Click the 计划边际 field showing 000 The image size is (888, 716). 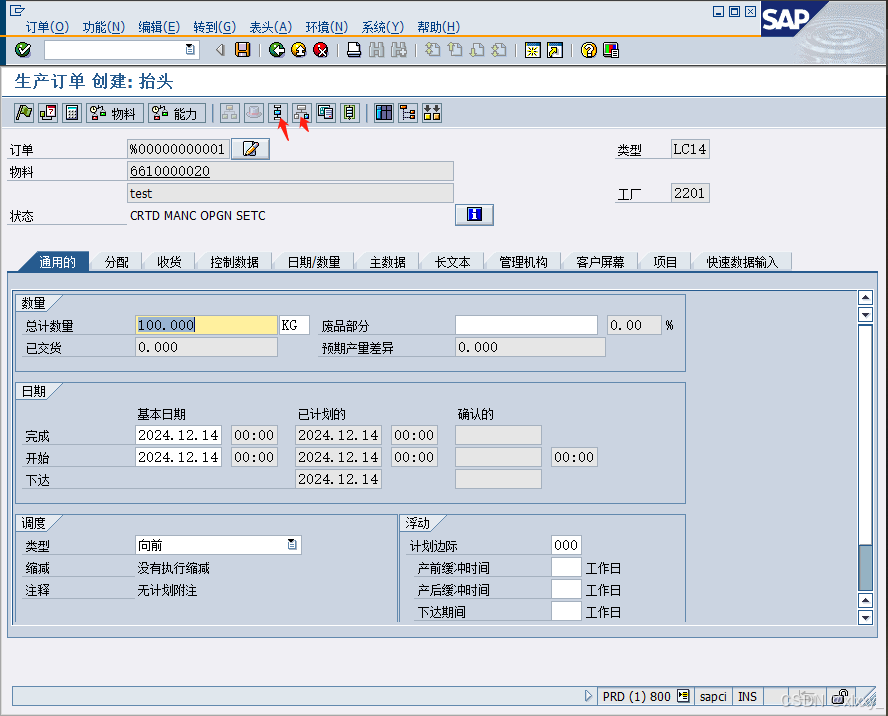click(566, 545)
